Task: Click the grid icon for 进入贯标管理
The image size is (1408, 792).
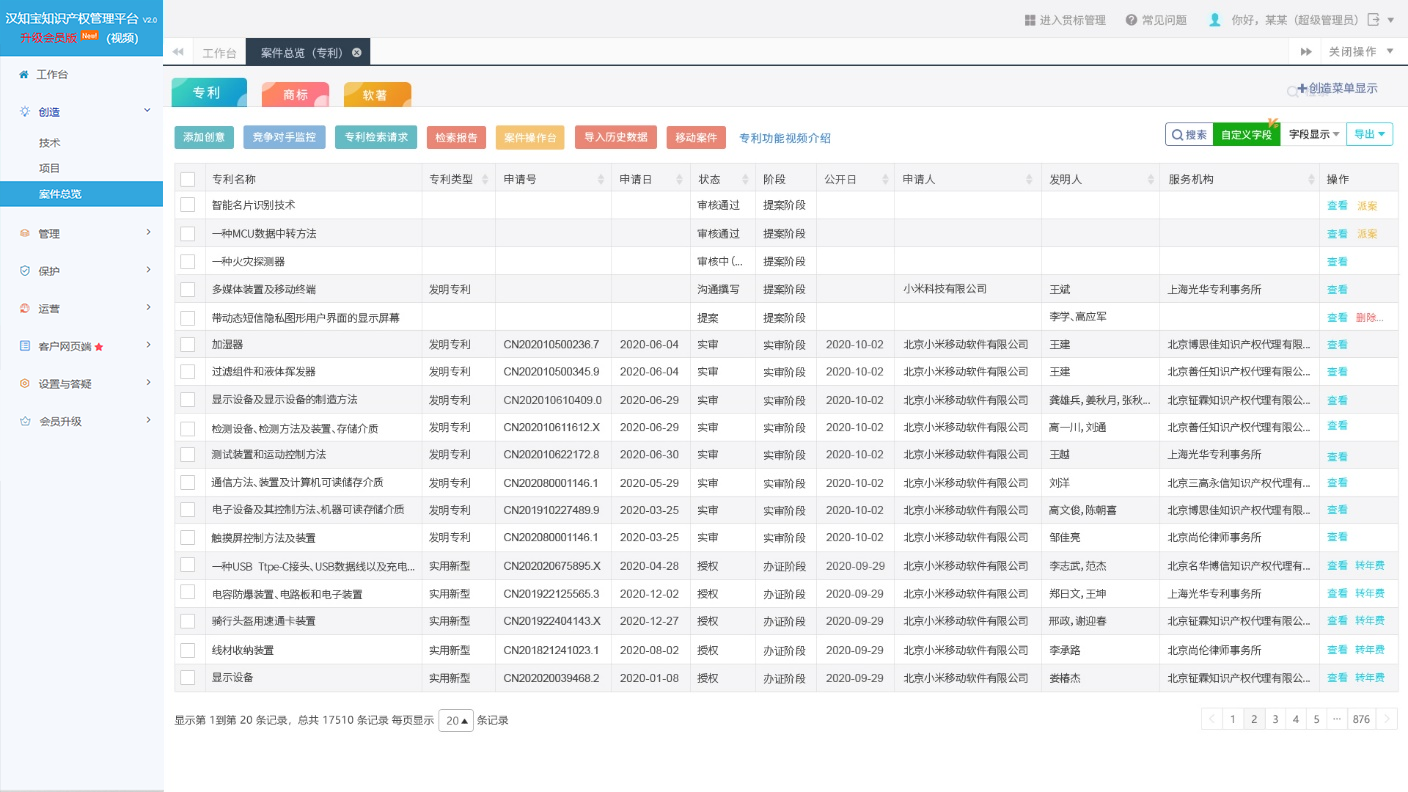Action: (1030, 20)
